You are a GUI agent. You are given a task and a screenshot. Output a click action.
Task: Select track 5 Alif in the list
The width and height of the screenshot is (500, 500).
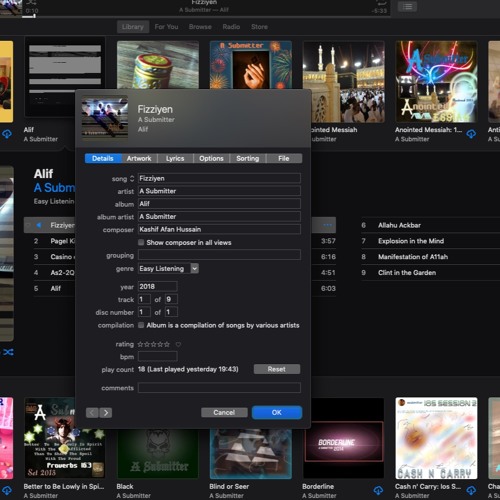pos(54,288)
